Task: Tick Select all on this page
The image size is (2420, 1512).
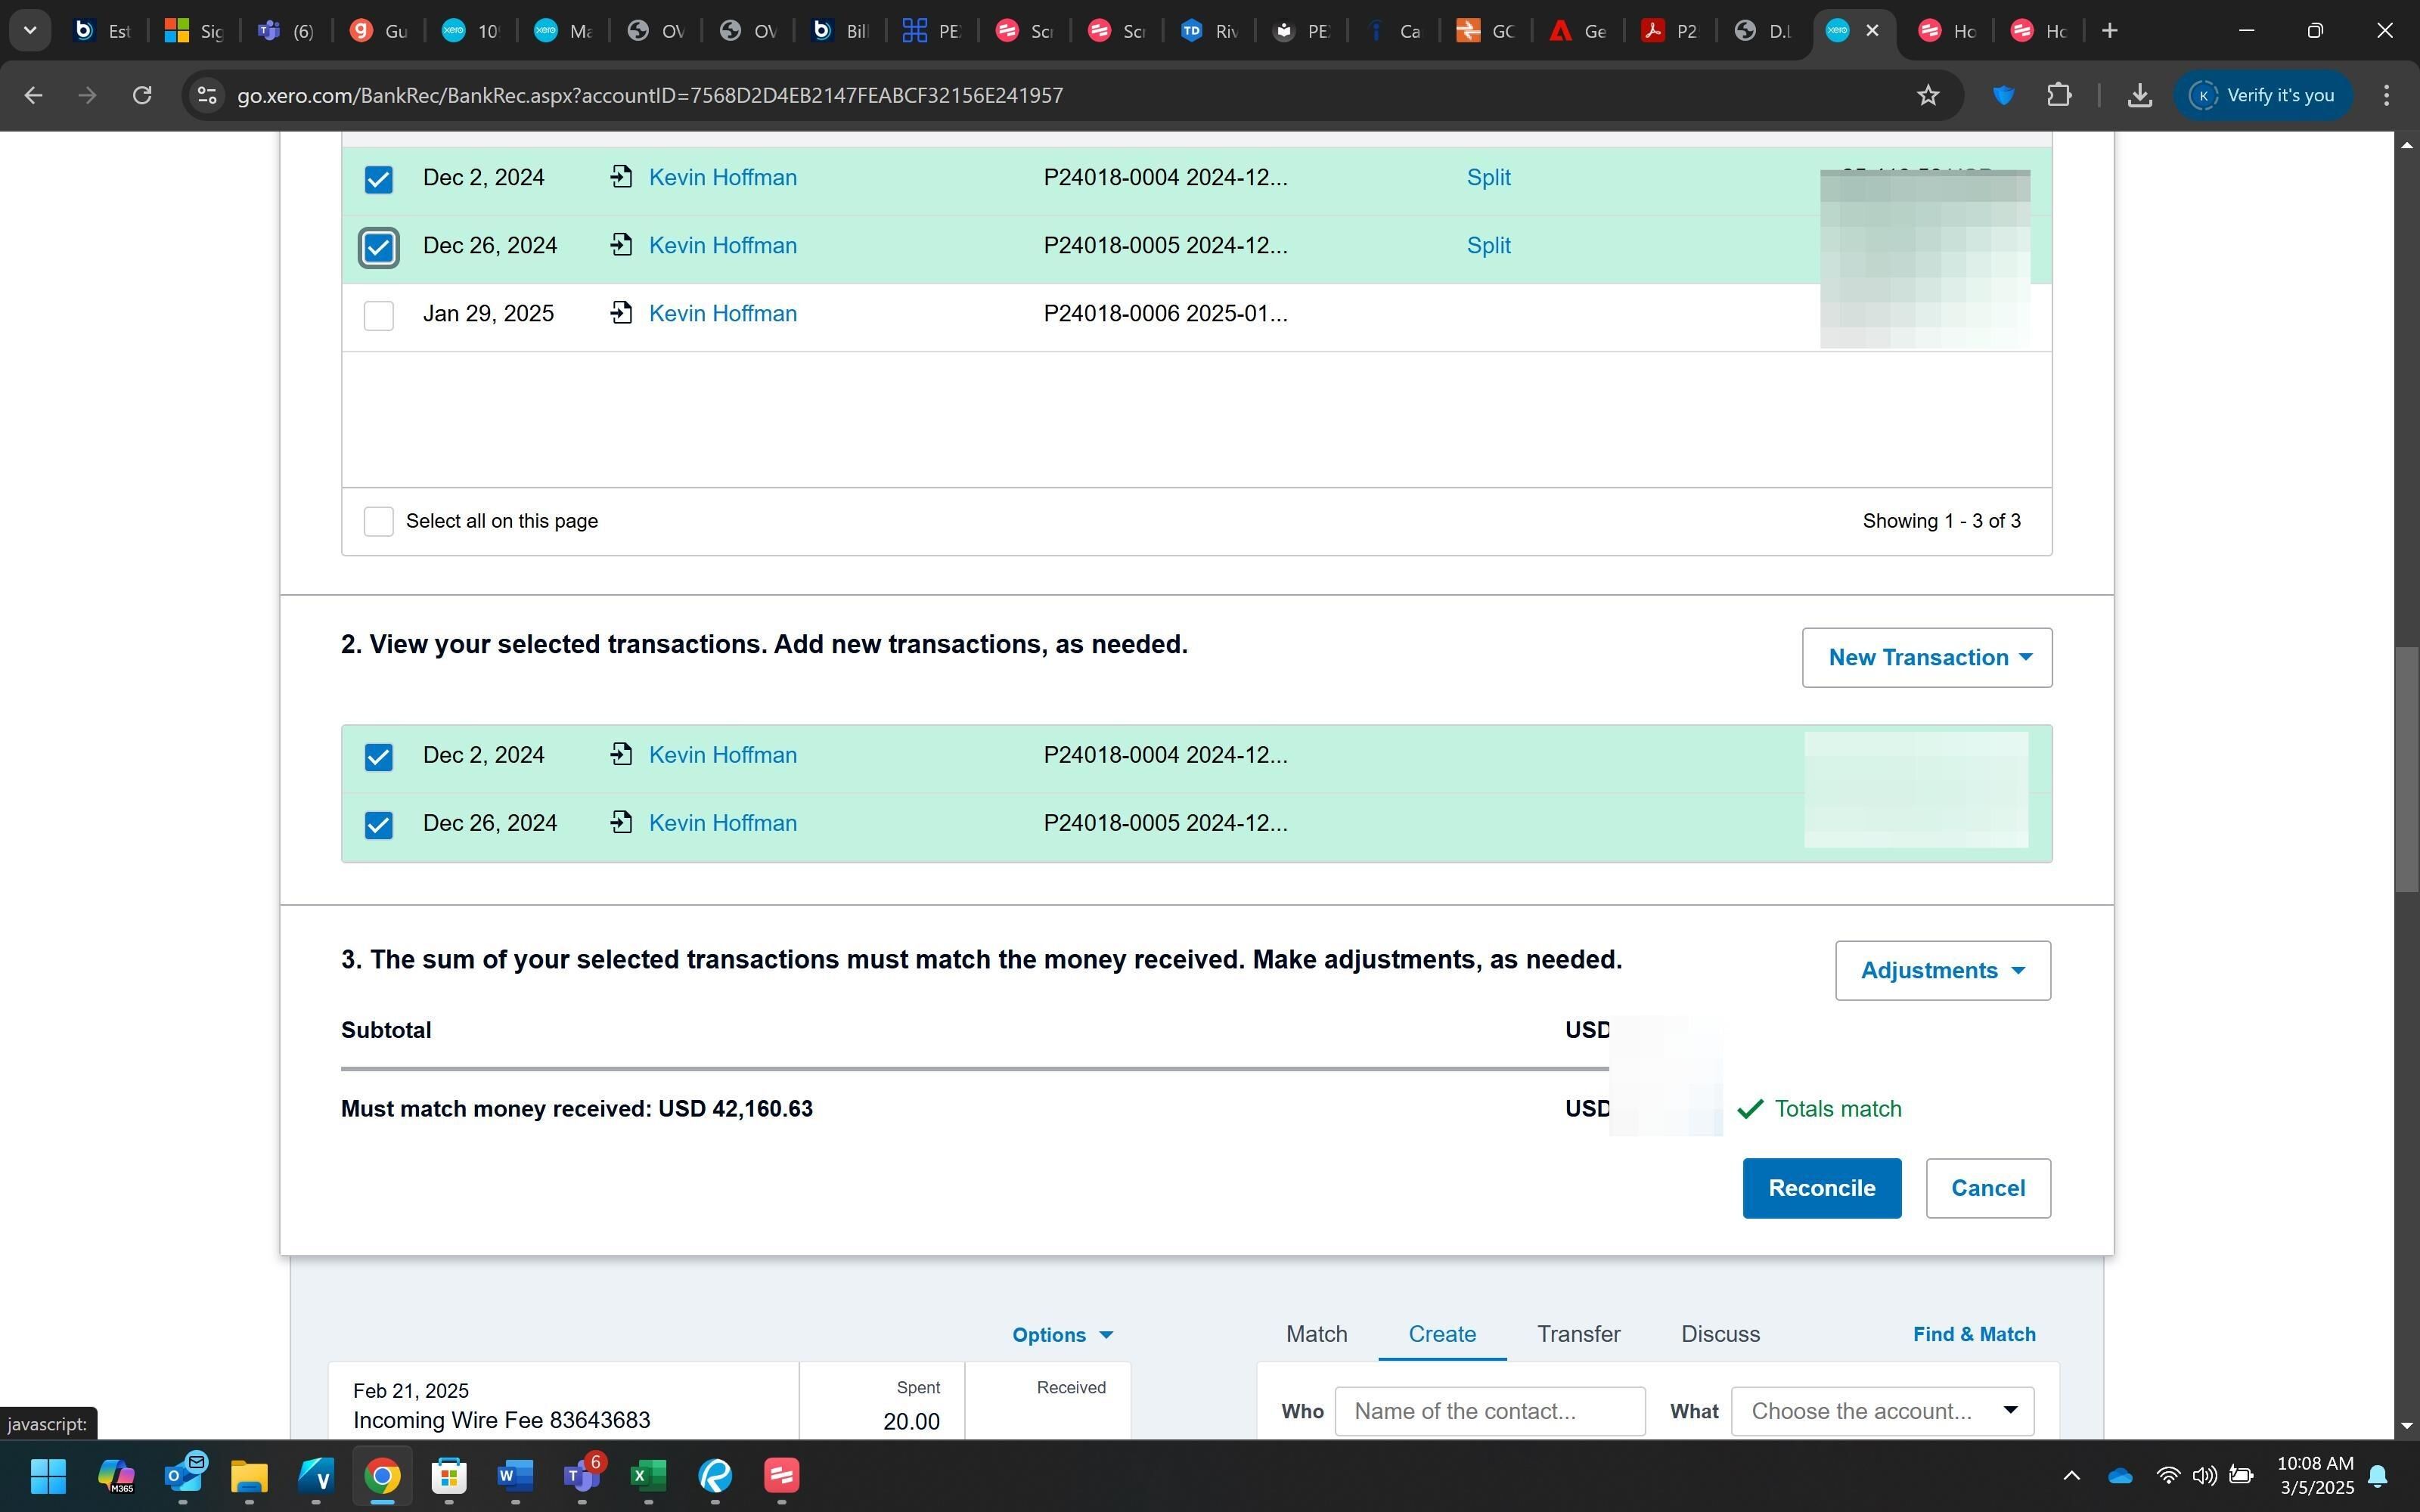Action: 378,521
